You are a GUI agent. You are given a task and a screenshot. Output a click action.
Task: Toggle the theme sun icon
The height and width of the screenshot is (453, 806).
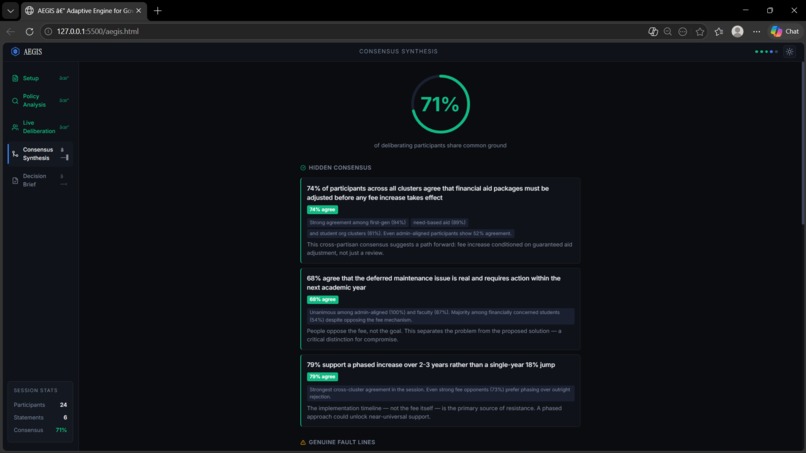click(x=790, y=51)
